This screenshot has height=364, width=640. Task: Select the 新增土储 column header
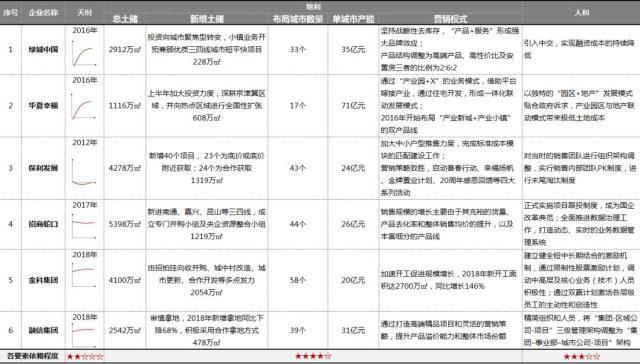click(207, 19)
